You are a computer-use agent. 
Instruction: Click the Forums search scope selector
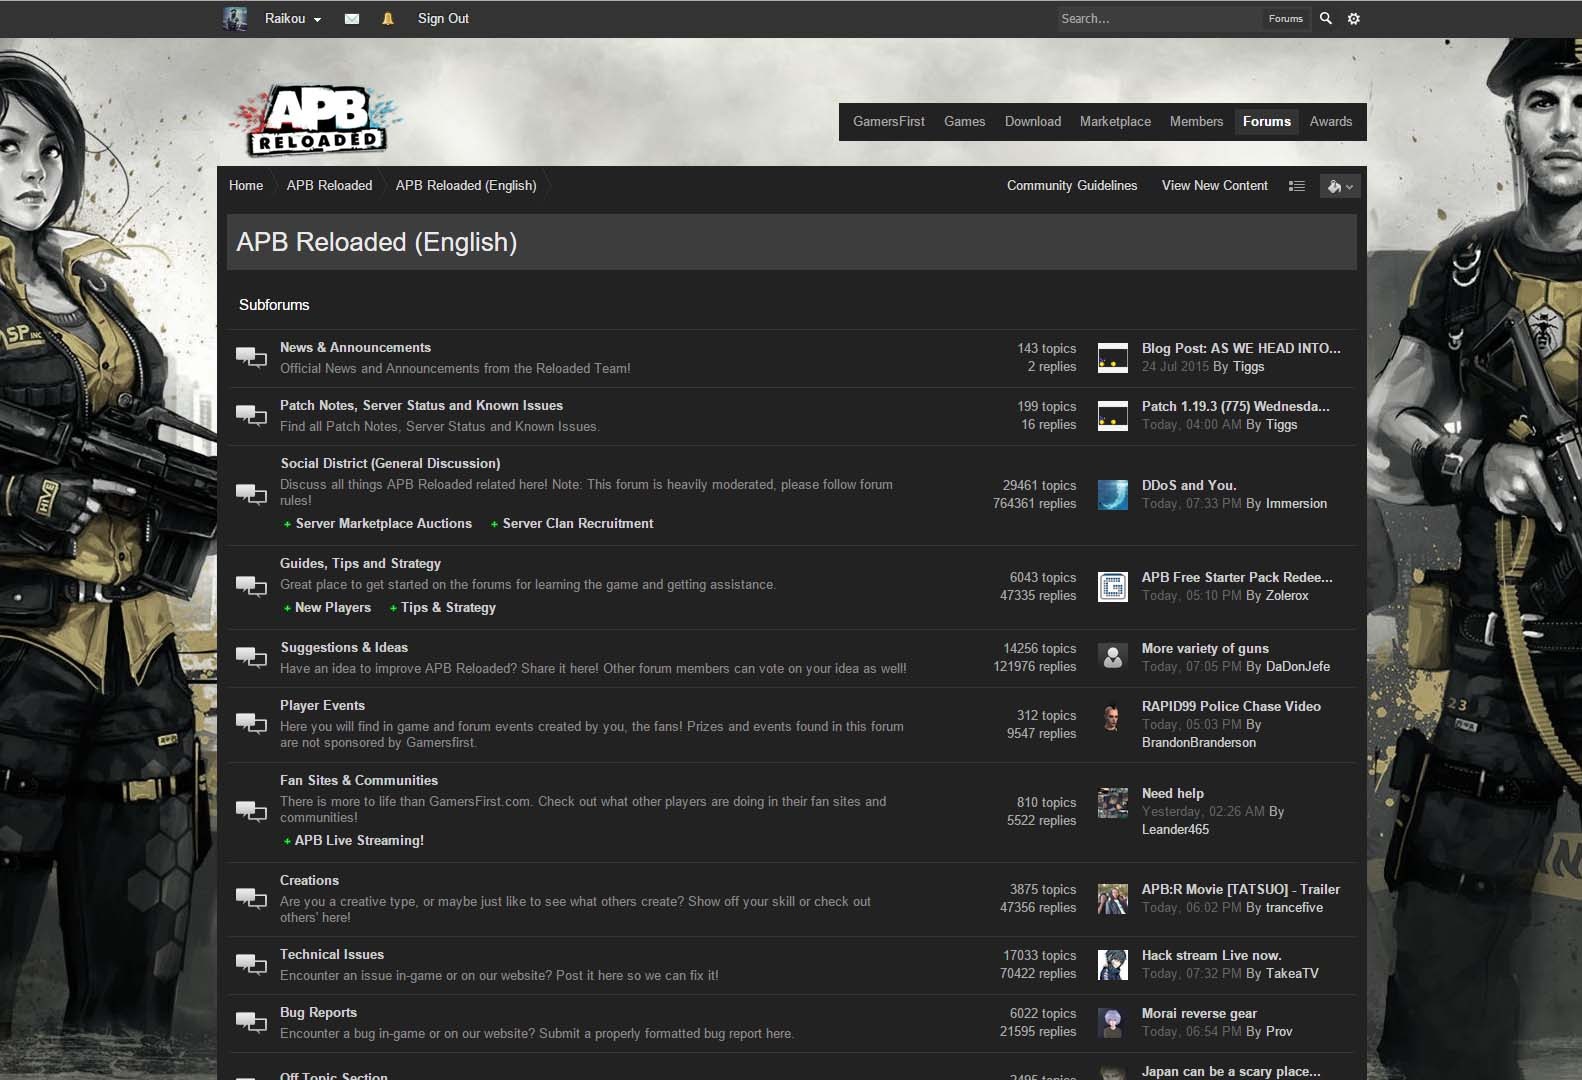[x=1285, y=18]
